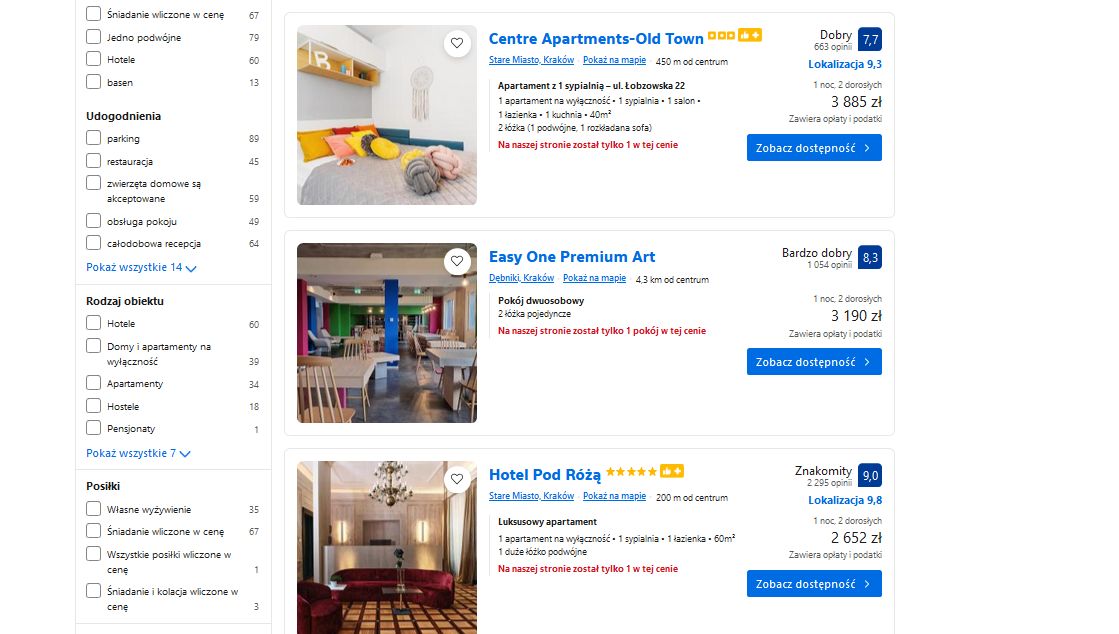The height and width of the screenshot is (634, 1119).
Task: Check the Hostele property type filter
Action: pyautogui.click(x=94, y=406)
